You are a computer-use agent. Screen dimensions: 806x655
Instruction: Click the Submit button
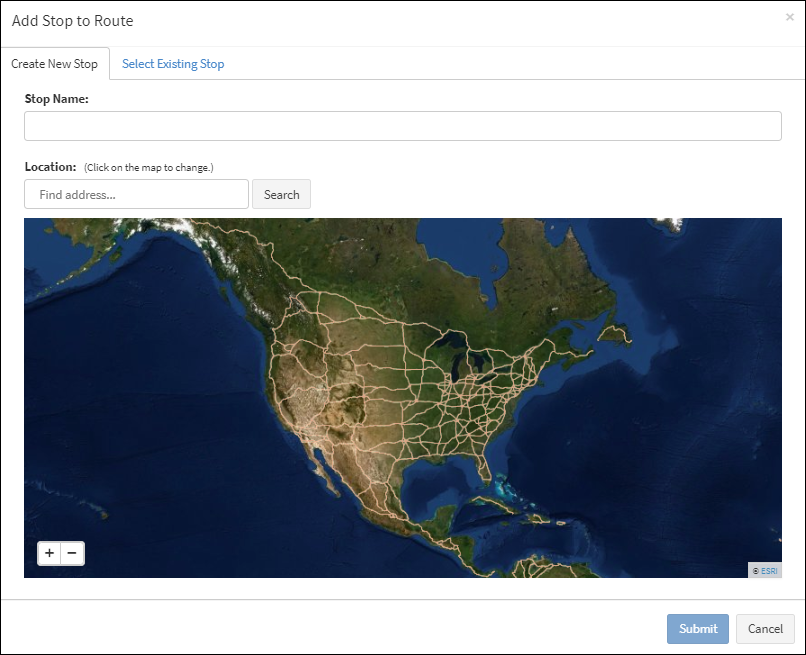[697, 629]
